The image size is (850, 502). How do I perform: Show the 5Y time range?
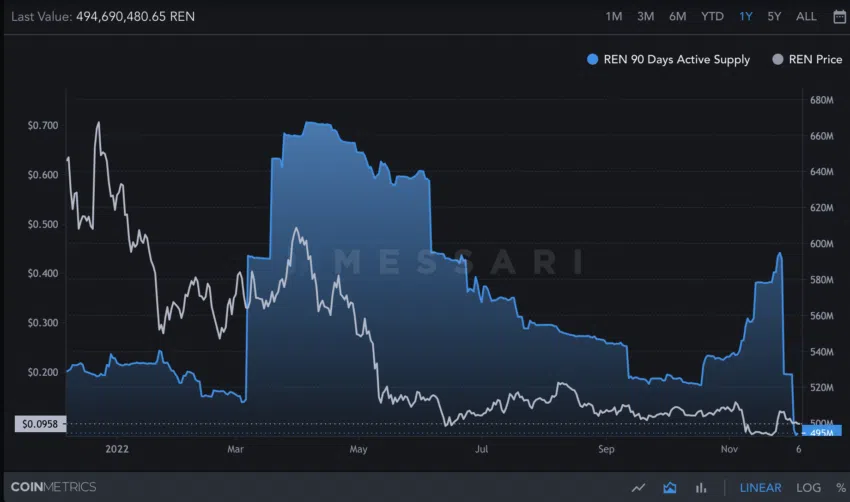coord(774,17)
